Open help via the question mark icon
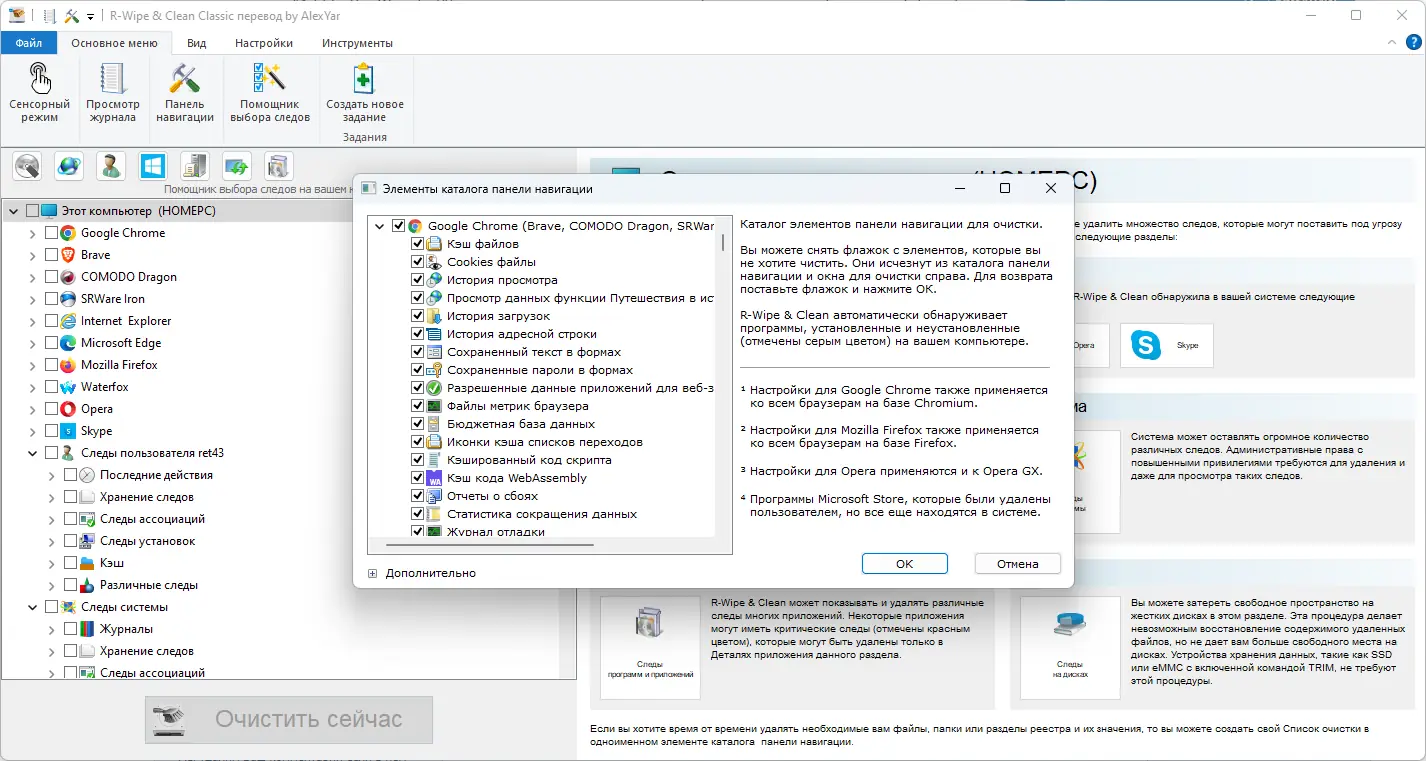The image size is (1426, 761). pyautogui.click(x=1413, y=43)
